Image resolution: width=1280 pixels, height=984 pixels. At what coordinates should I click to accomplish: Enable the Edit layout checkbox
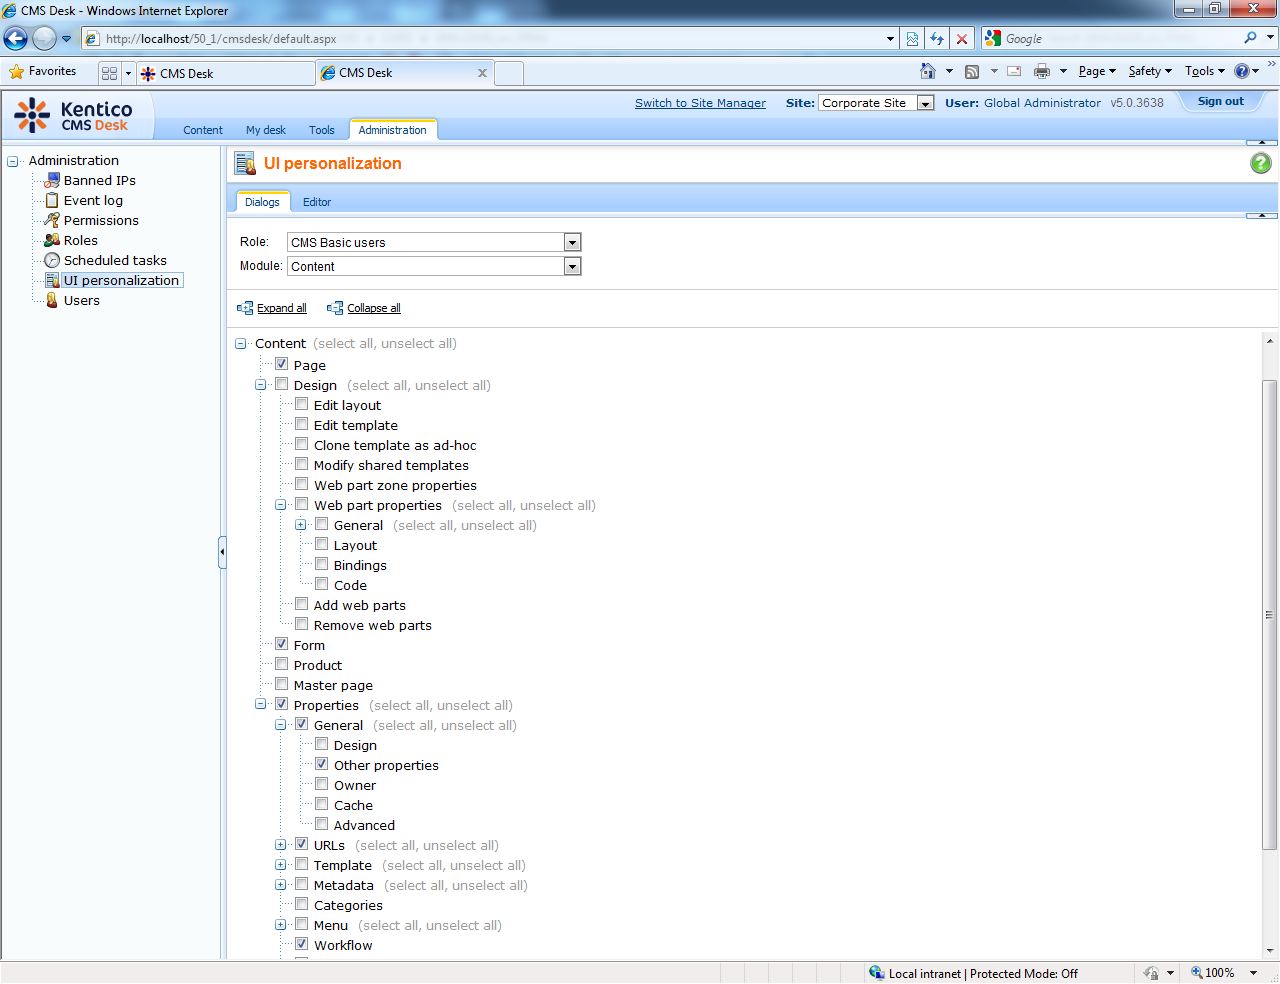[x=302, y=404]
